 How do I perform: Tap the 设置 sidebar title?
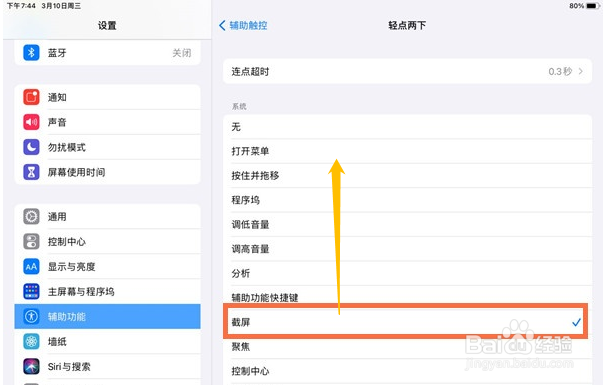coord(107,26)
